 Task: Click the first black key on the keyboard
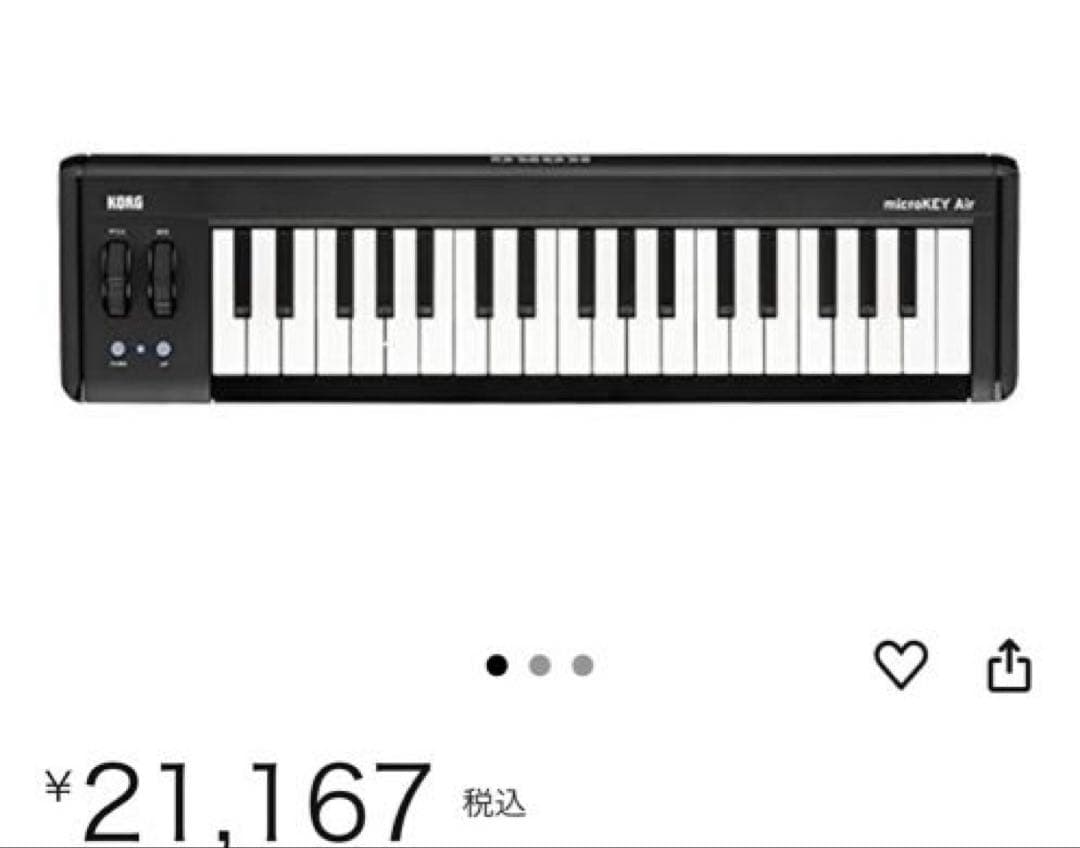coord(242,273)
